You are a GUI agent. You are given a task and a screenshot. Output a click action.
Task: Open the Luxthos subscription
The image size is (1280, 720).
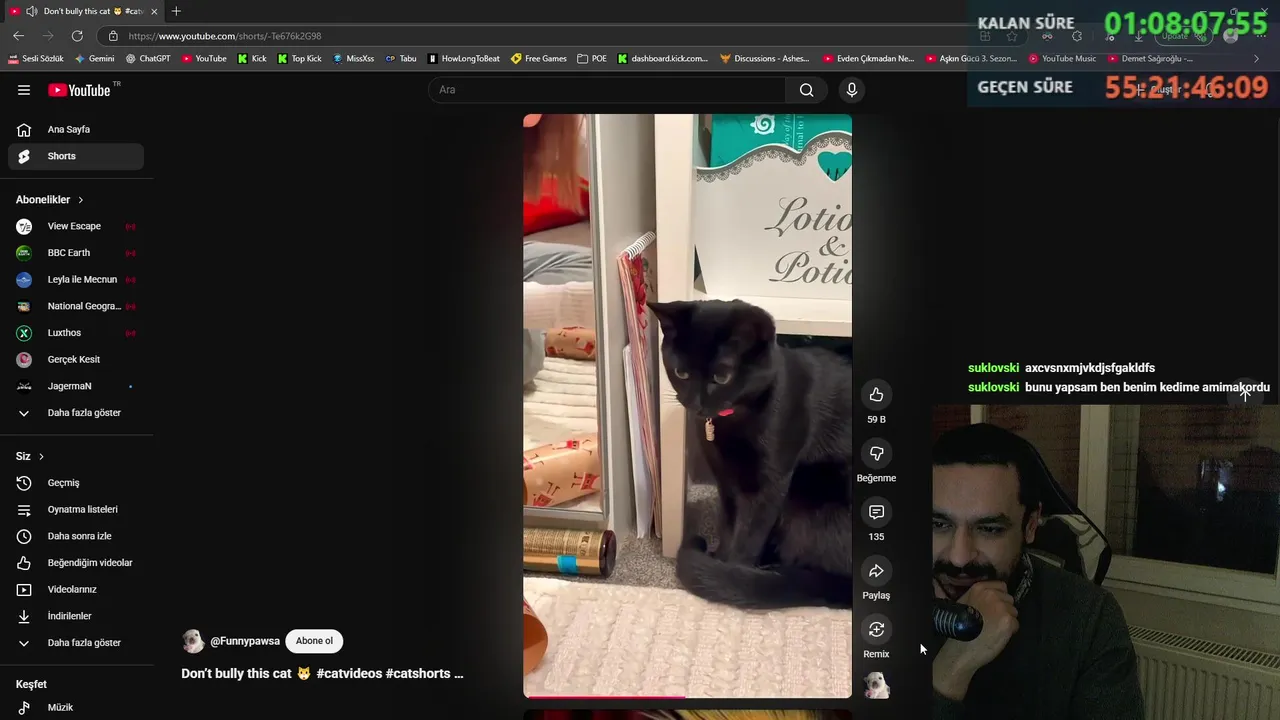76,333
